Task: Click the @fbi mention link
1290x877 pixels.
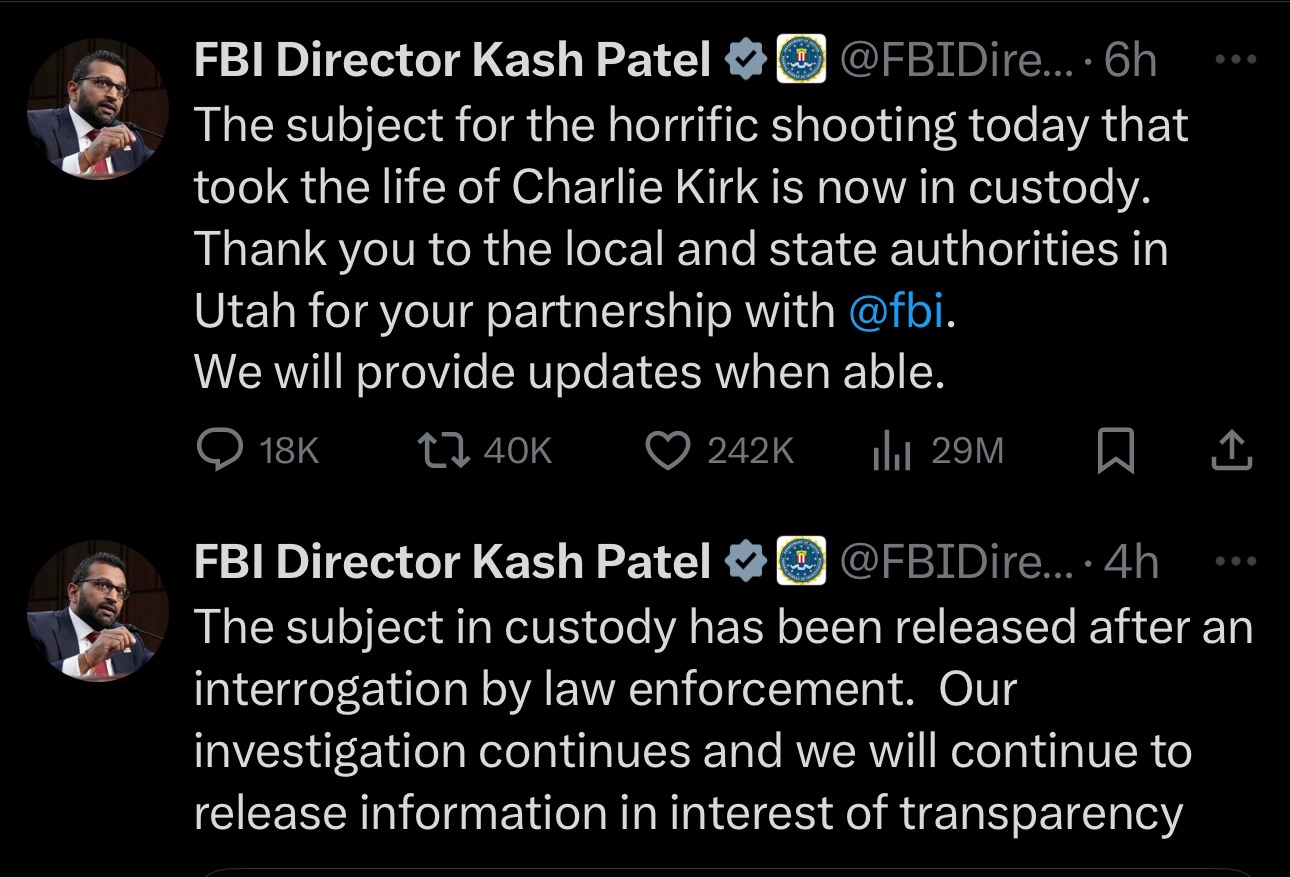Action: 895,312
